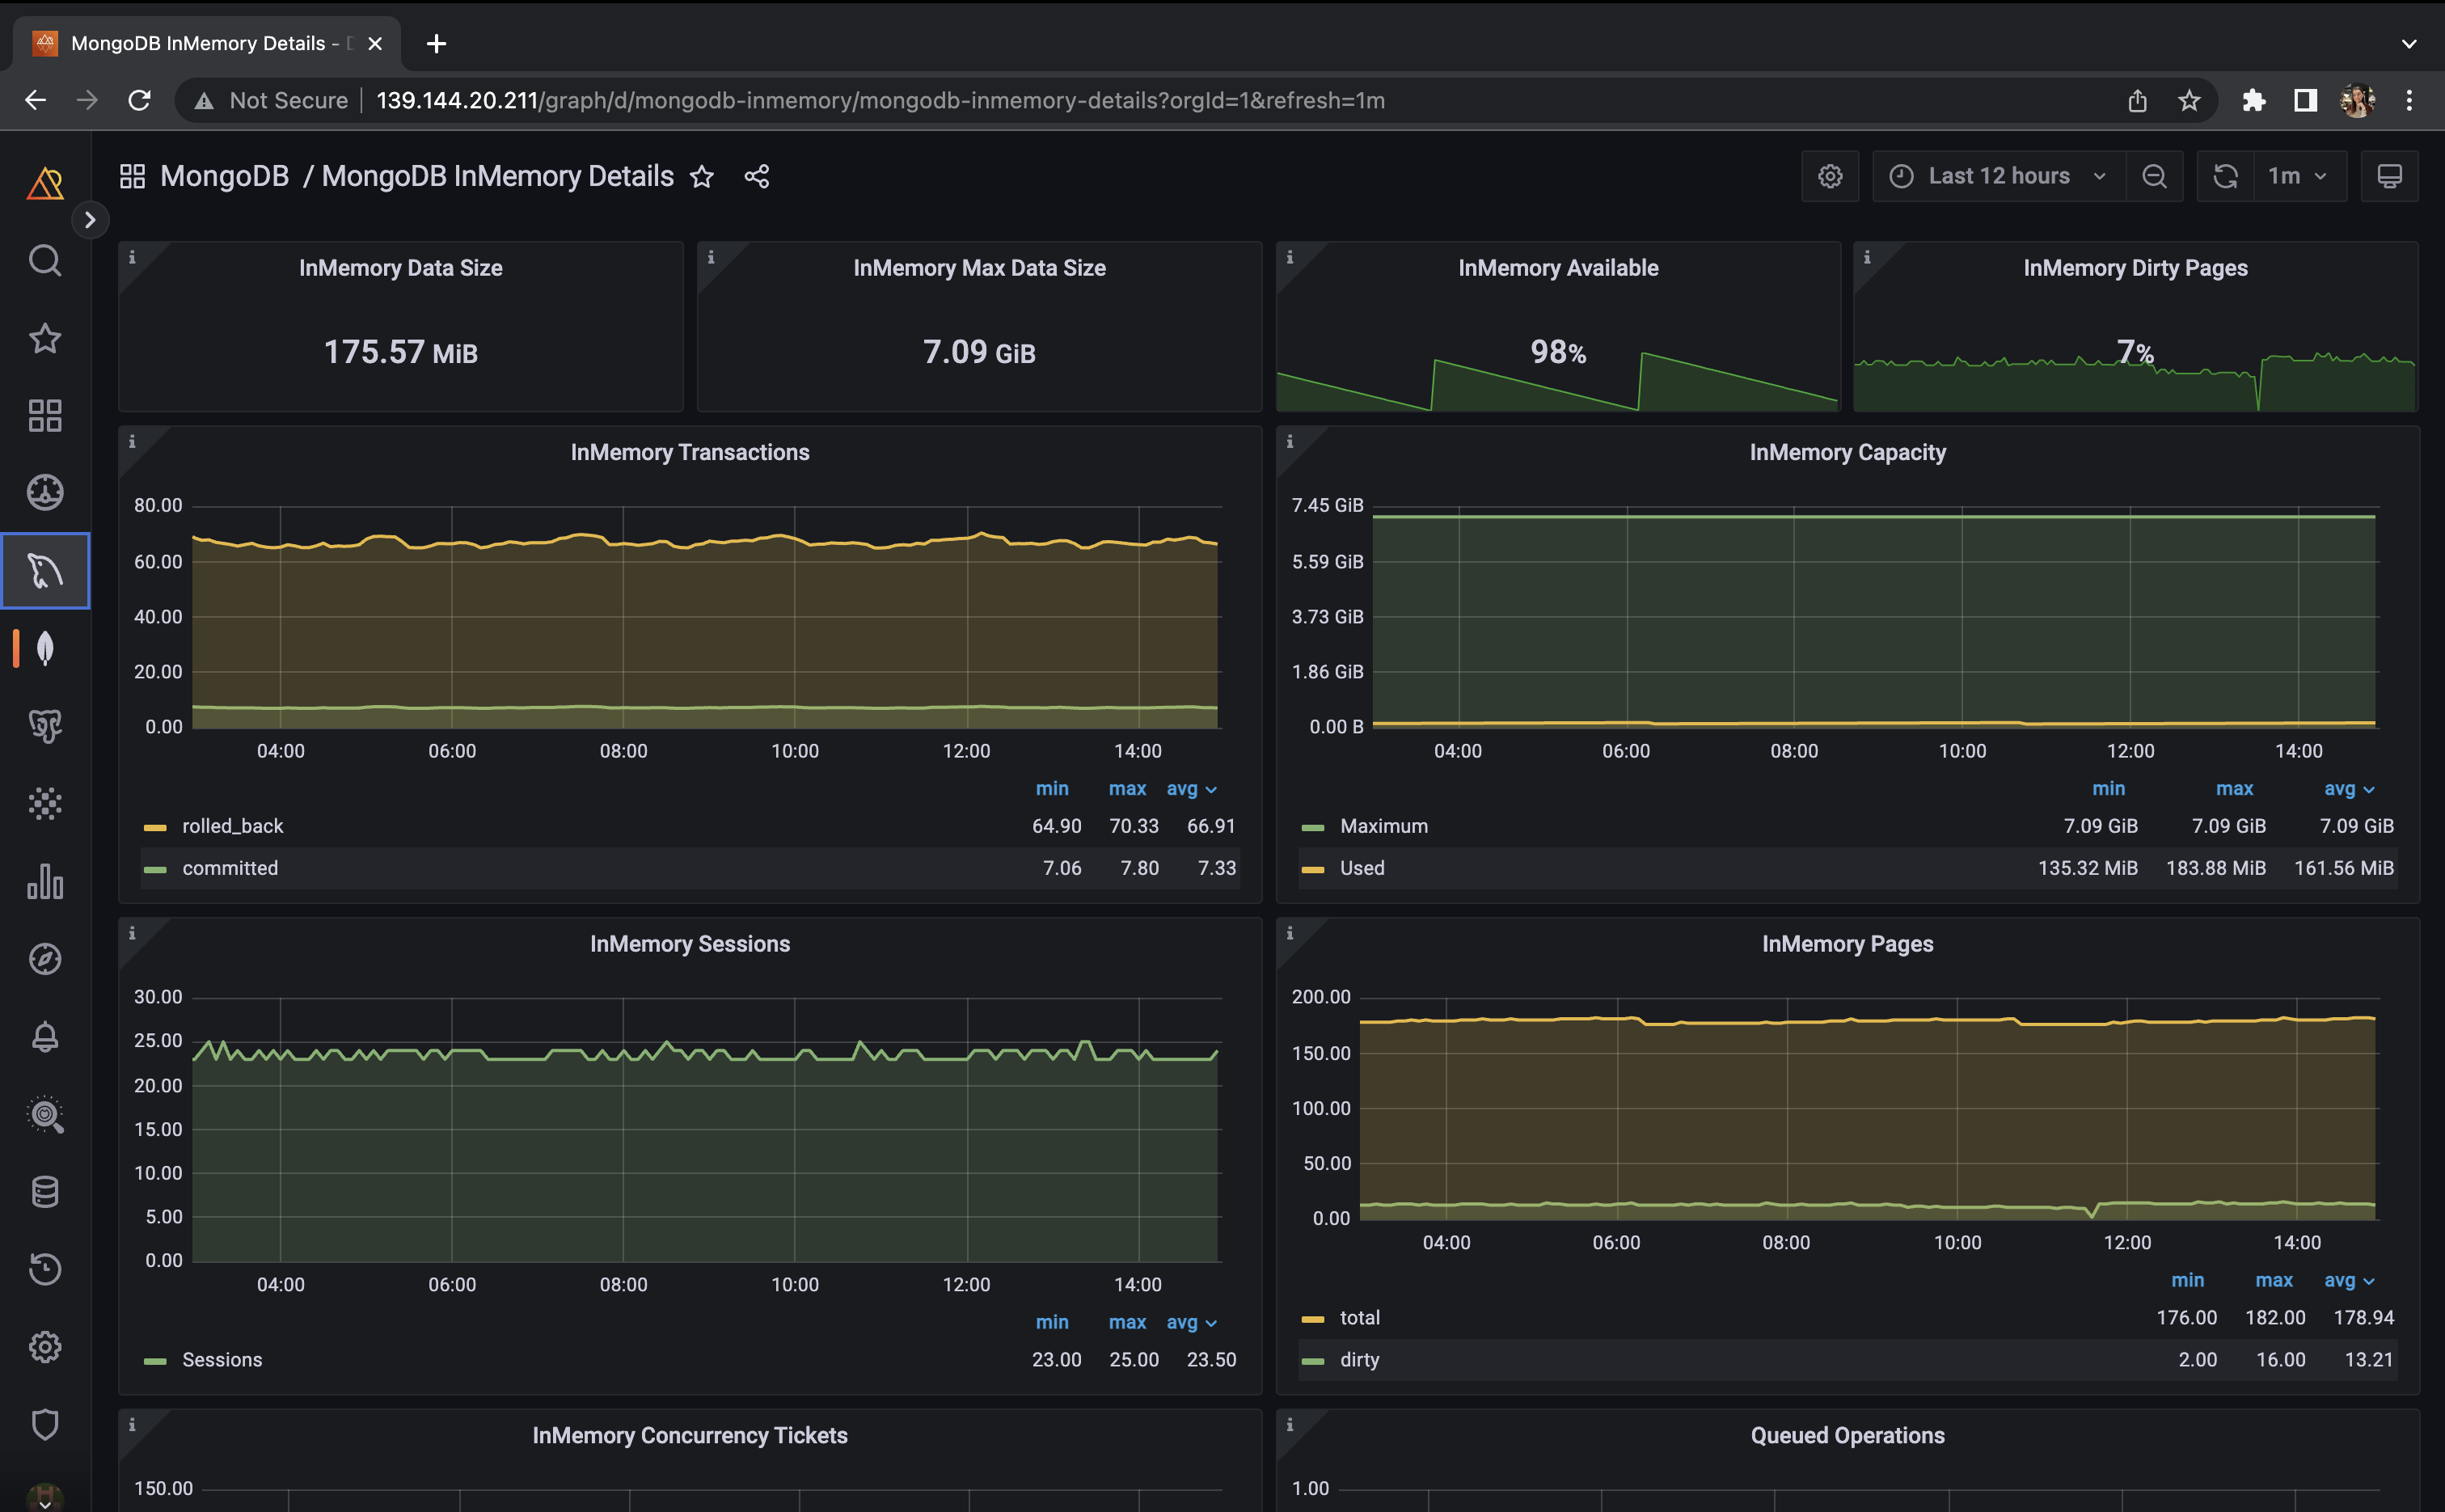Change rolled_back series color swatch

point(155,827)
